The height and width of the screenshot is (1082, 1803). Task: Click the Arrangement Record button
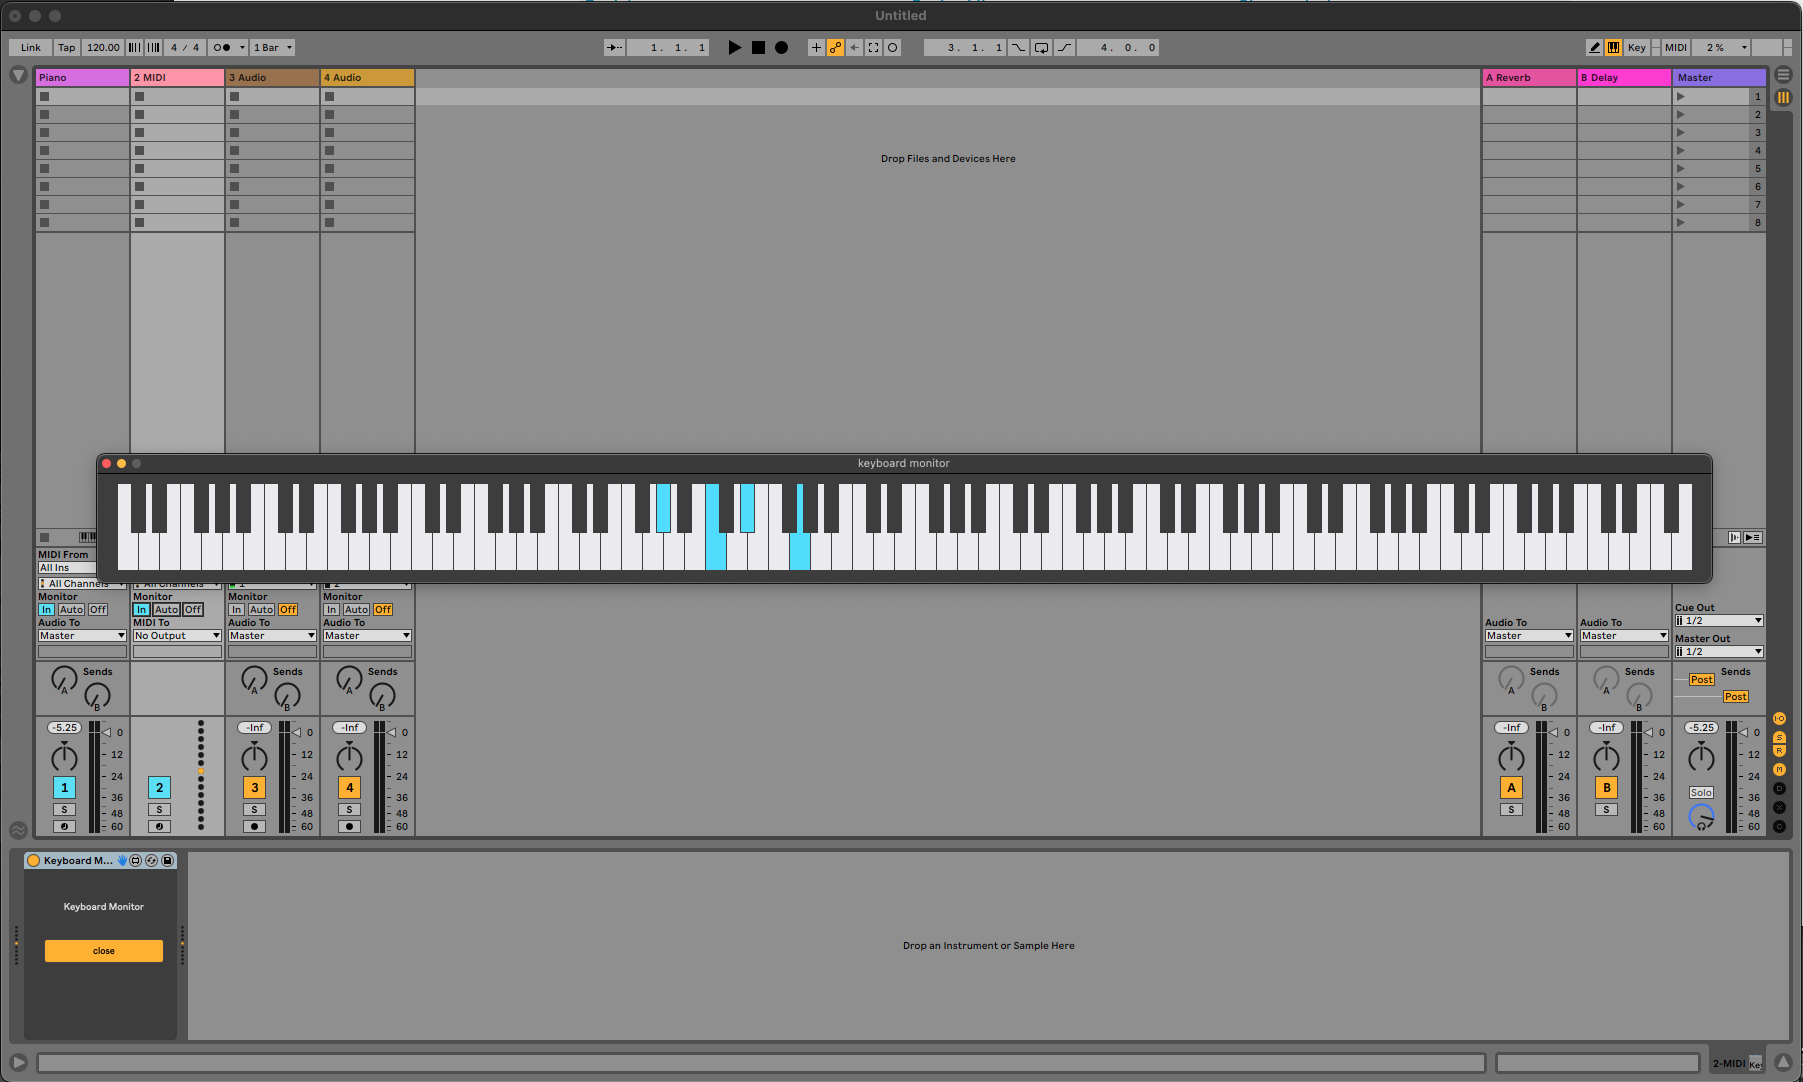point(782,47)
